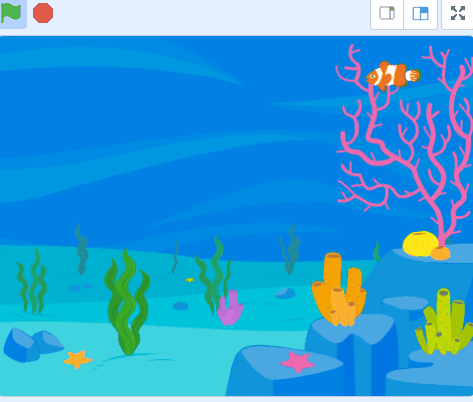Stop the project with red octagon
The width and height of the screenshot is (473, 402).
coord(43,13)
